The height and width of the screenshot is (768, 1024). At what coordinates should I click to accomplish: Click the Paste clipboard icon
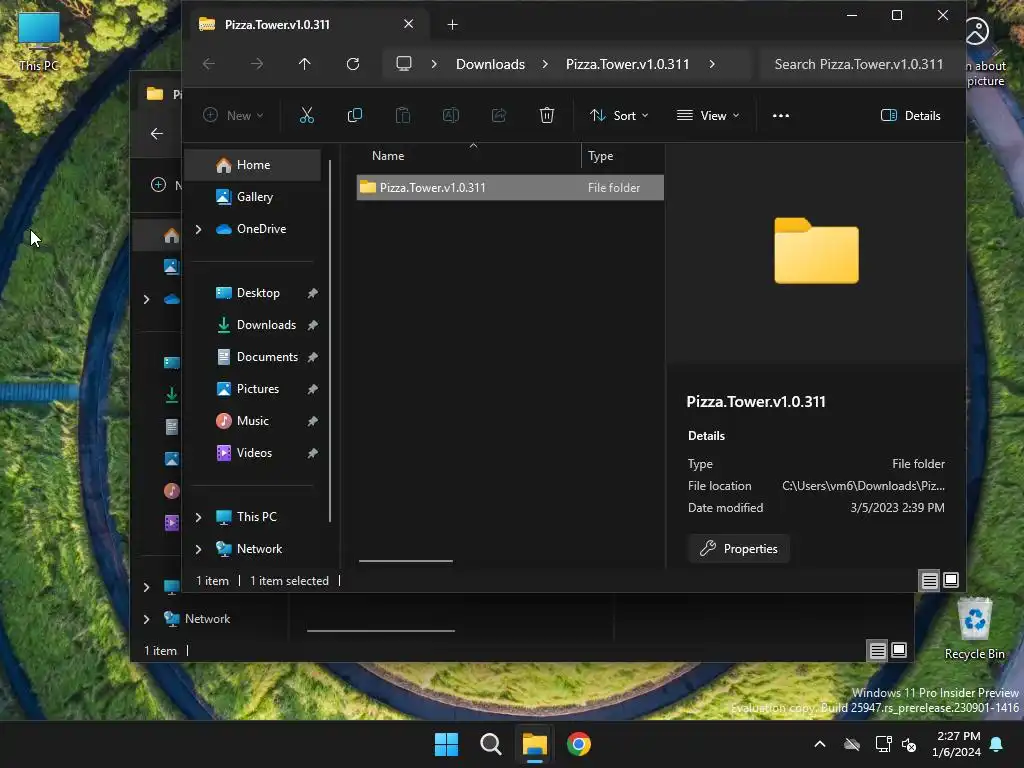point(403,116)
